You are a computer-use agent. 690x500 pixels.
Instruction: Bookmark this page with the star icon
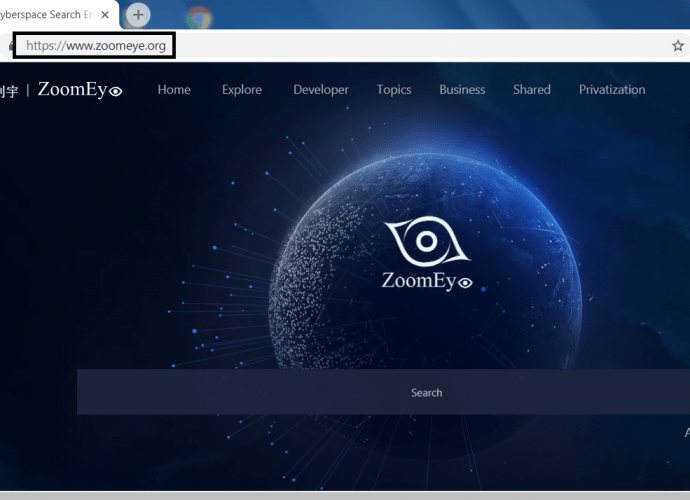(x=678, y=46)
